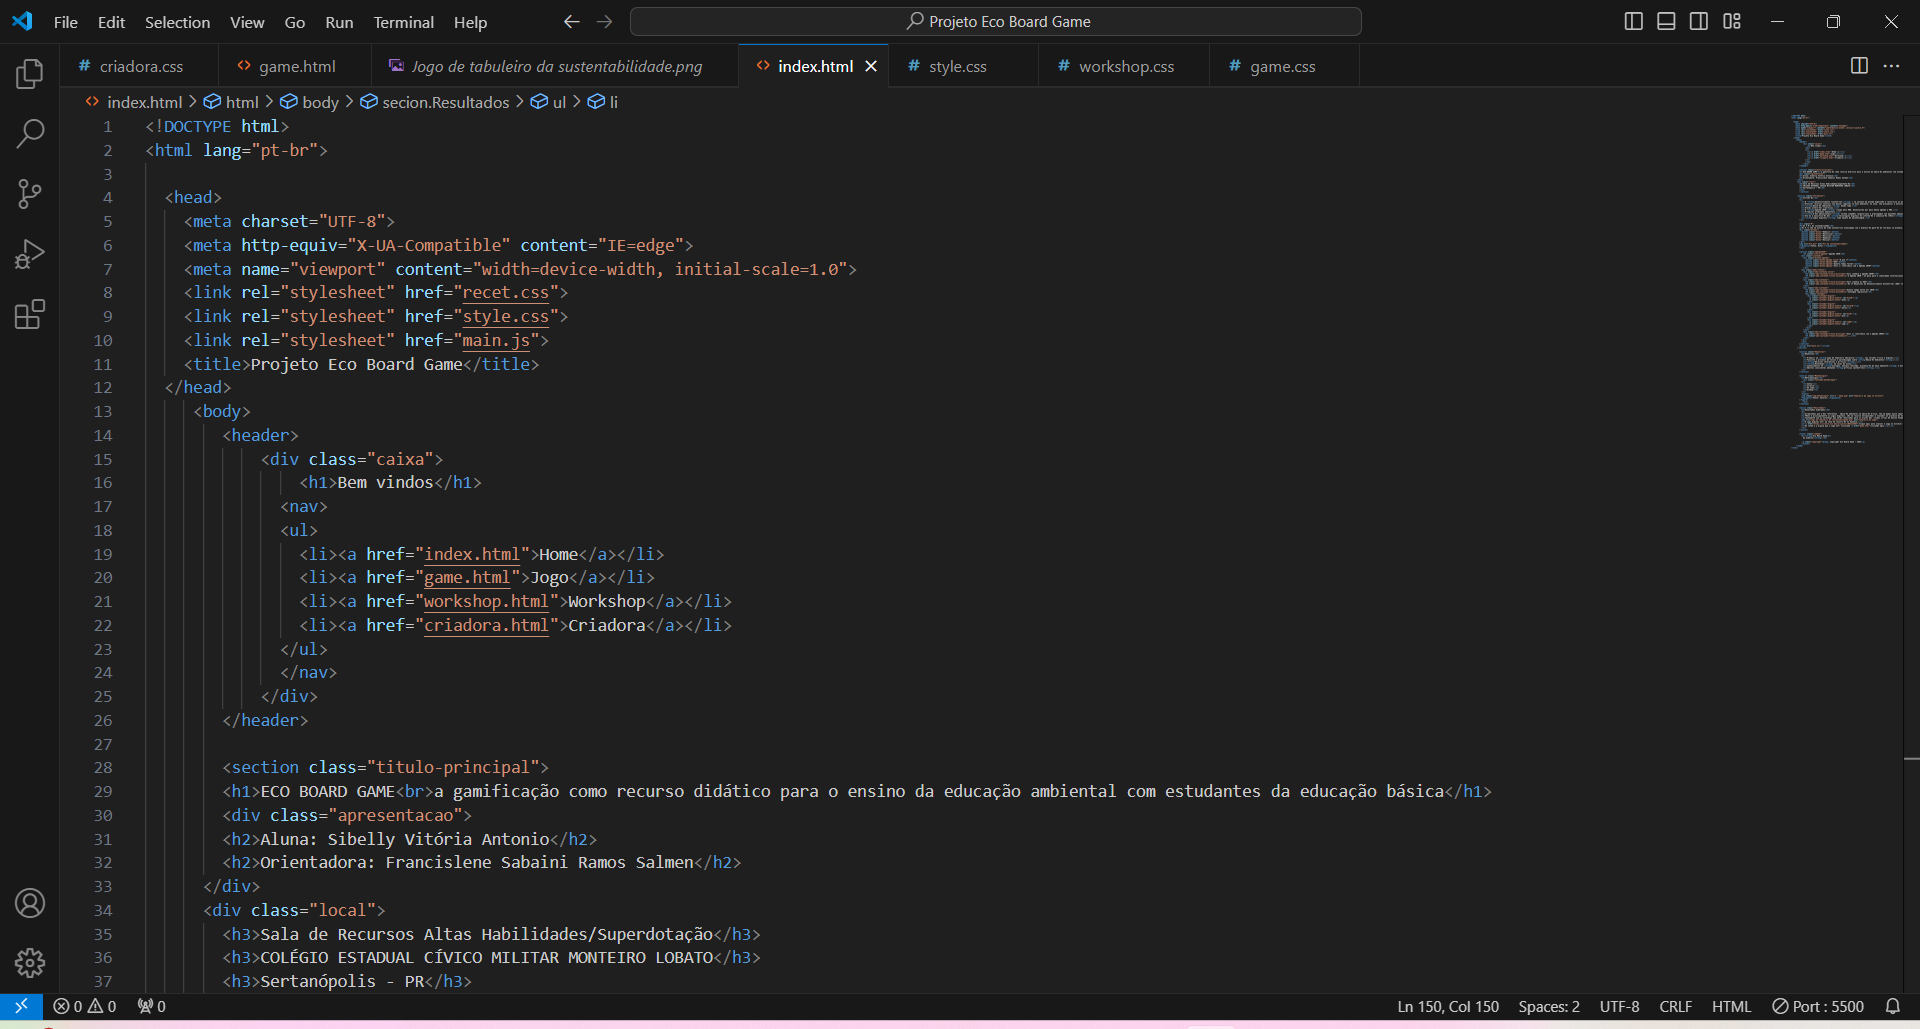Screen dimensions: 1920x1029
Task: Click the code minimap overview
Action: tap(1846, 280)
